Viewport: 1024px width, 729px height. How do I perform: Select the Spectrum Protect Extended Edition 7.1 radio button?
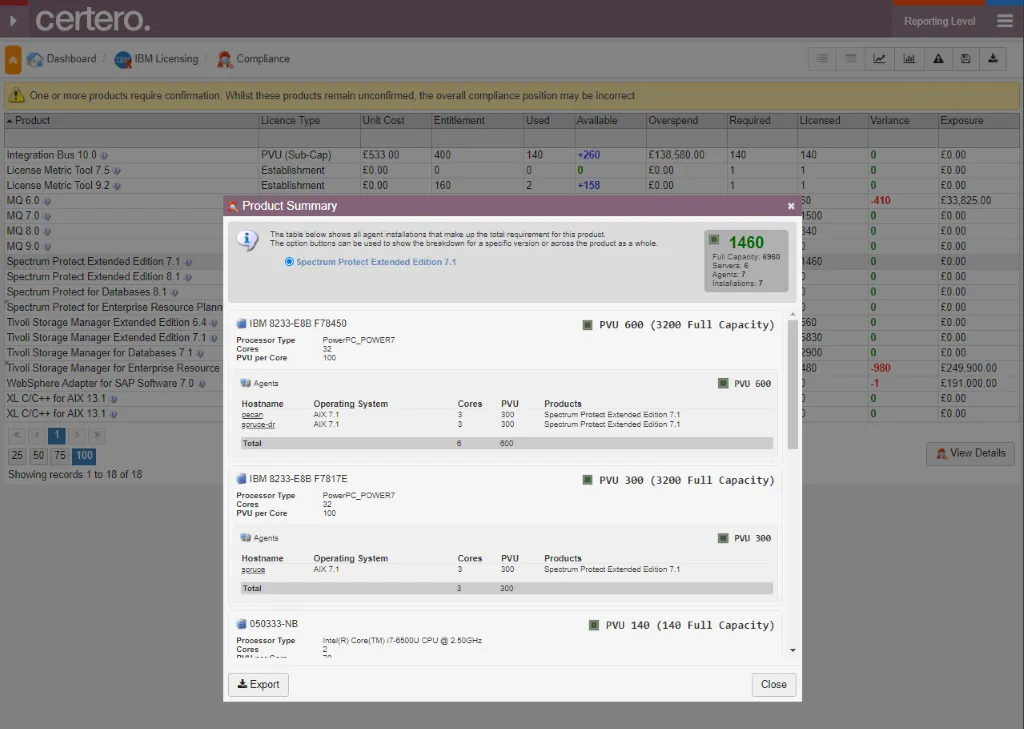tap(290, 262)
